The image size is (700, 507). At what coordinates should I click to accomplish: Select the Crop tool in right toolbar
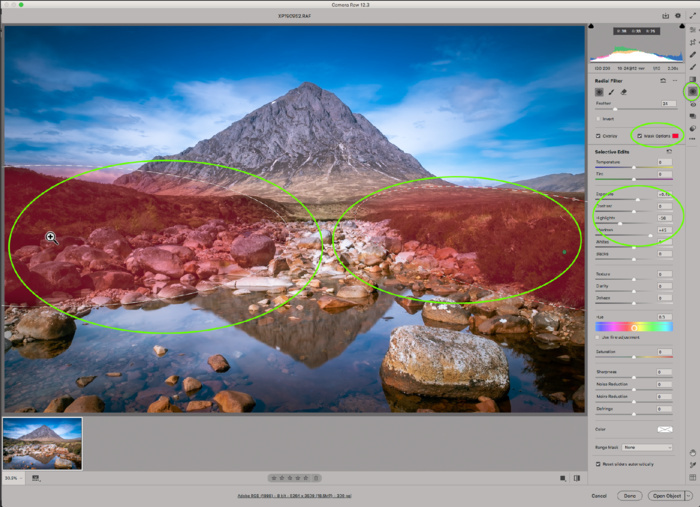[x=692, y=42]
